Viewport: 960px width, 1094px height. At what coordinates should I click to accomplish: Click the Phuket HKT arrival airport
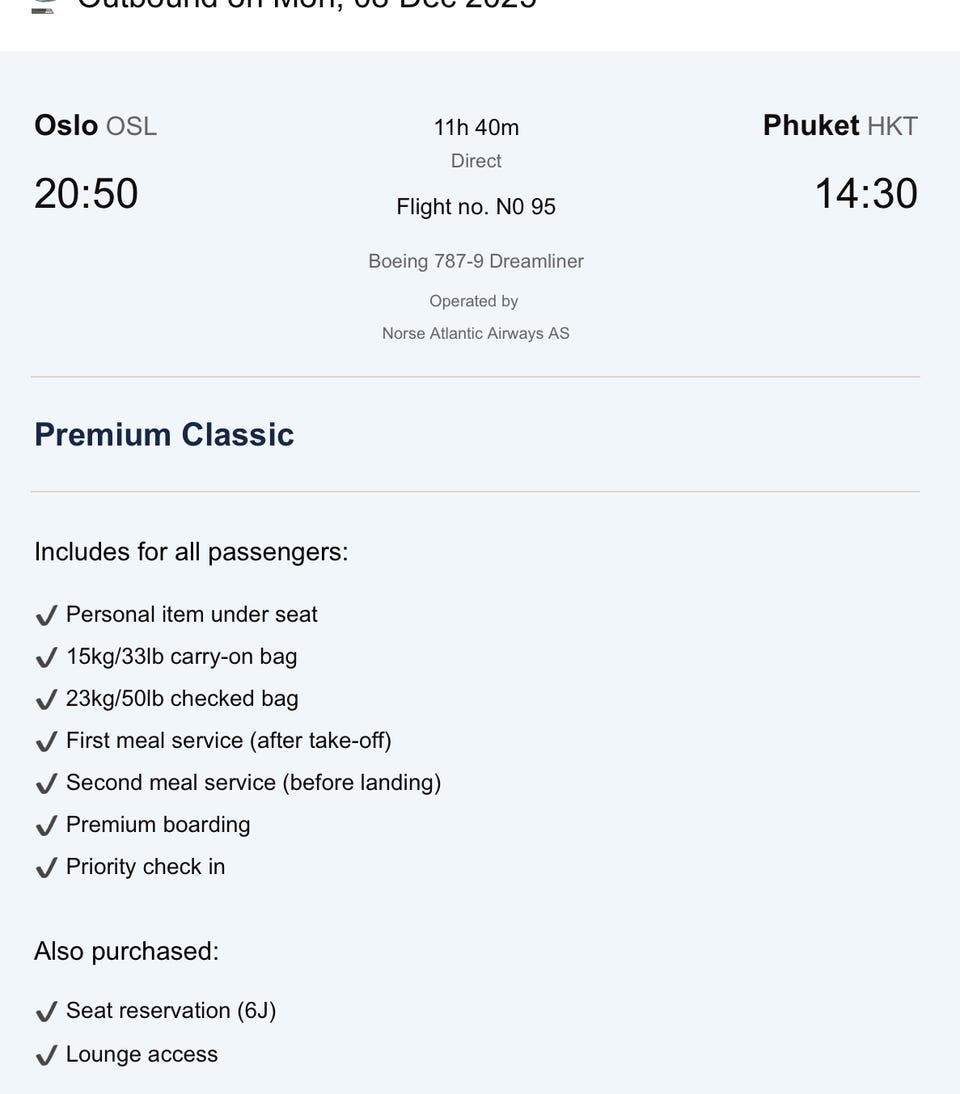[840, 126]
